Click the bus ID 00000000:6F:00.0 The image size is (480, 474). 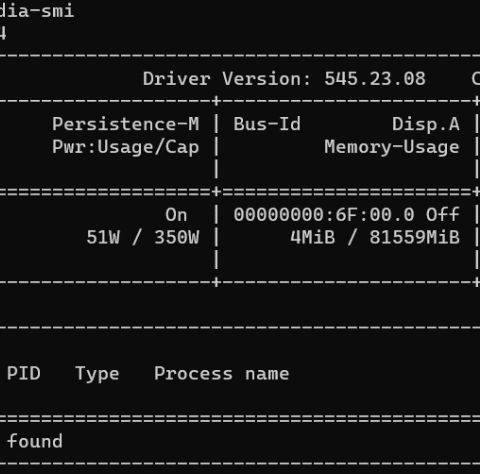(324, 215)
